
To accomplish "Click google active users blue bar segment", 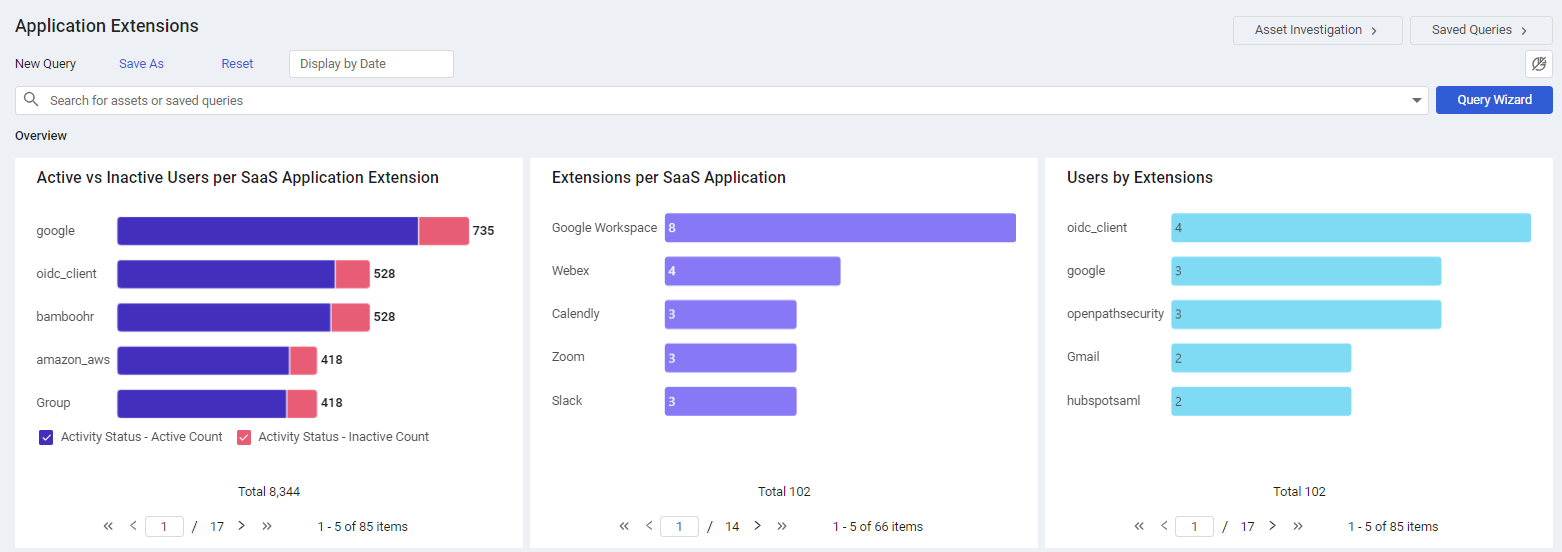I will pos(267,231).
